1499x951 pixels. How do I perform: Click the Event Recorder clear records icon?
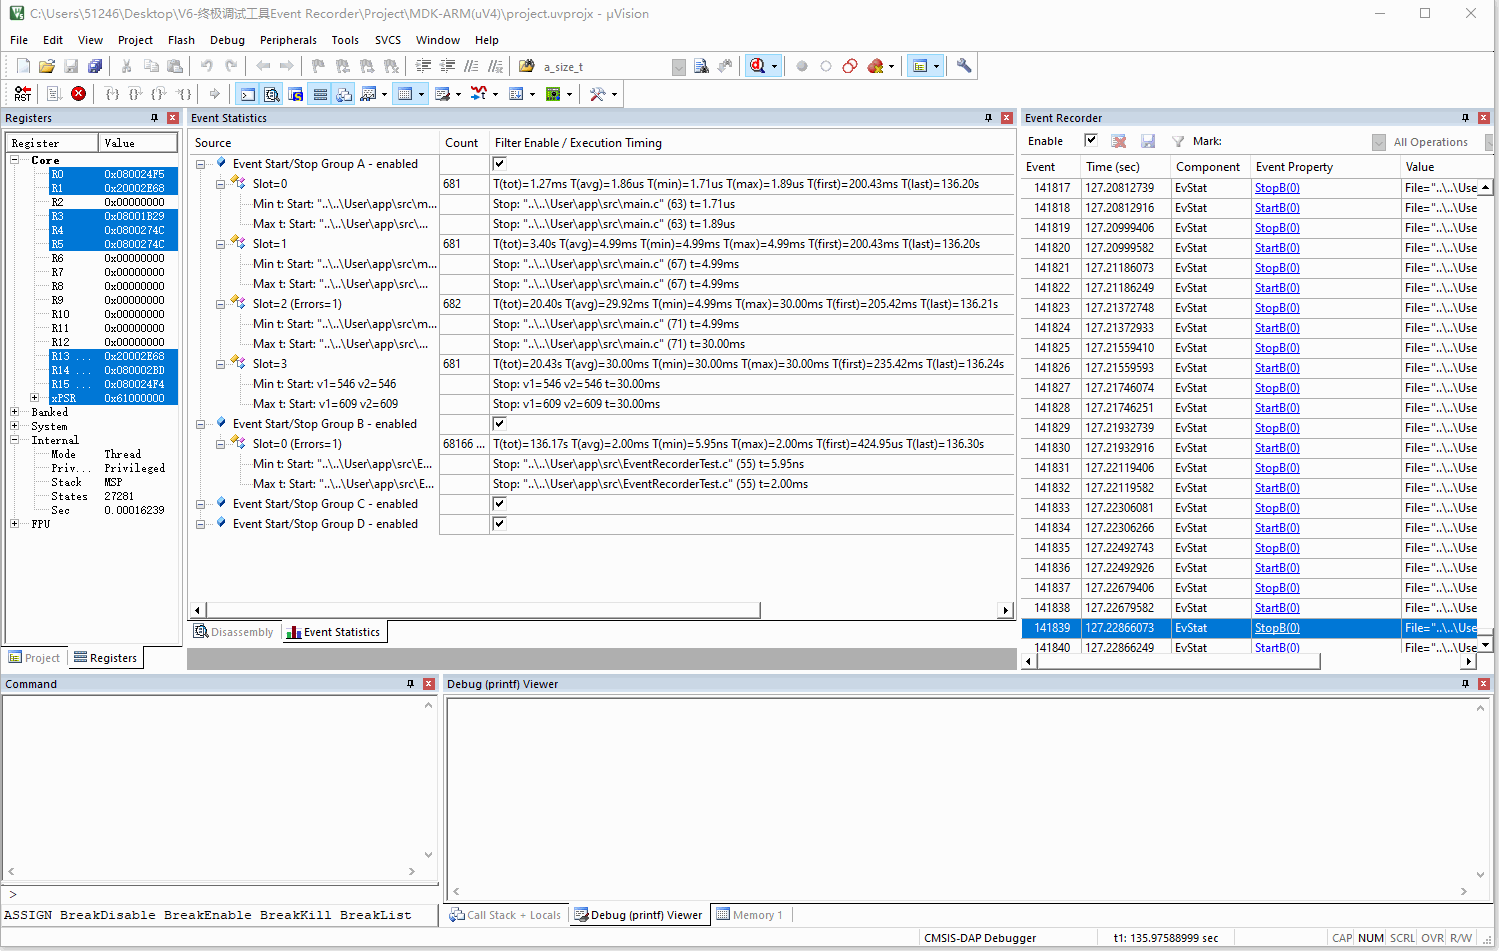tap(1119, 141)
